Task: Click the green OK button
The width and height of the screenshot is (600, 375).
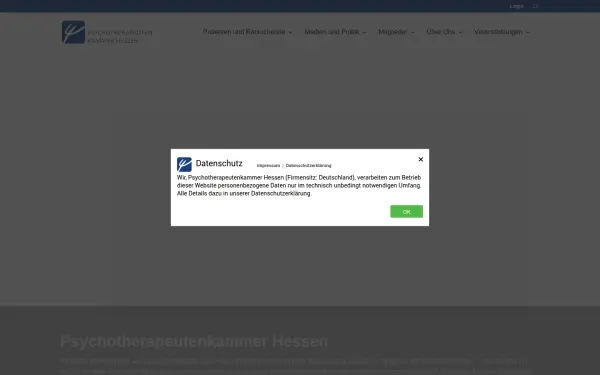Action: click(406, 212)
